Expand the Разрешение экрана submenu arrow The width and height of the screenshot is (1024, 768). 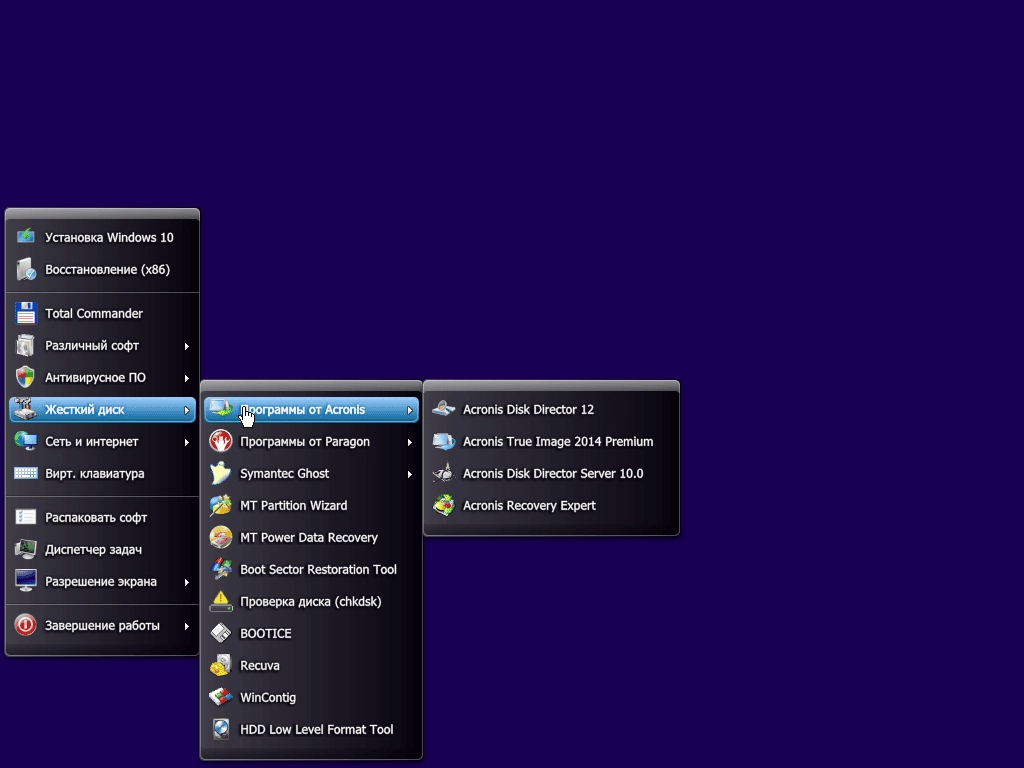186,581
